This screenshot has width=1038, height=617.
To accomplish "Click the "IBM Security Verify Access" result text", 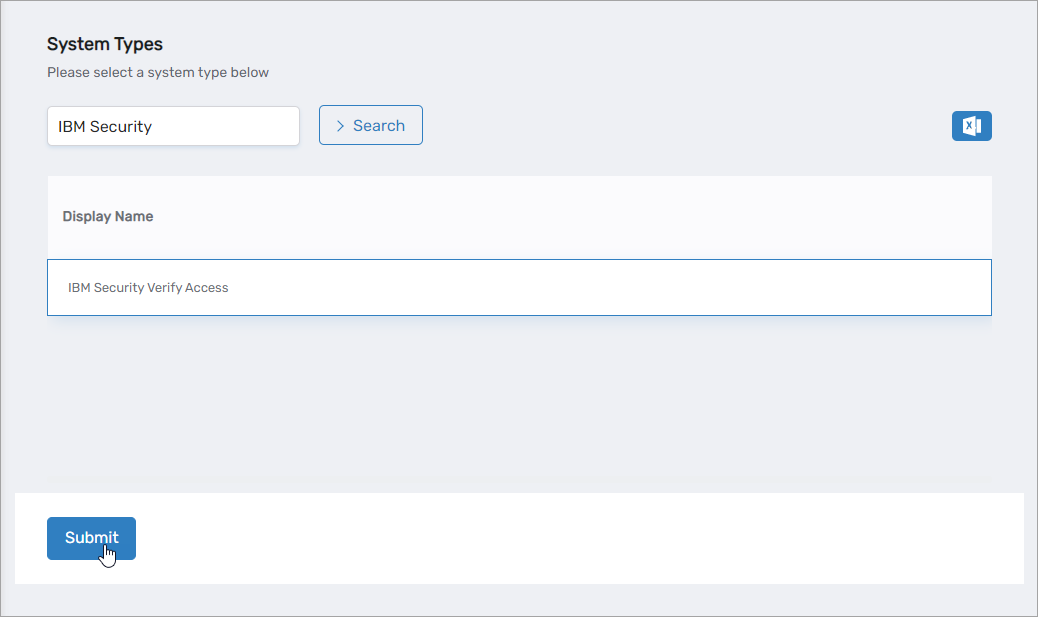I will click(148, 288).
